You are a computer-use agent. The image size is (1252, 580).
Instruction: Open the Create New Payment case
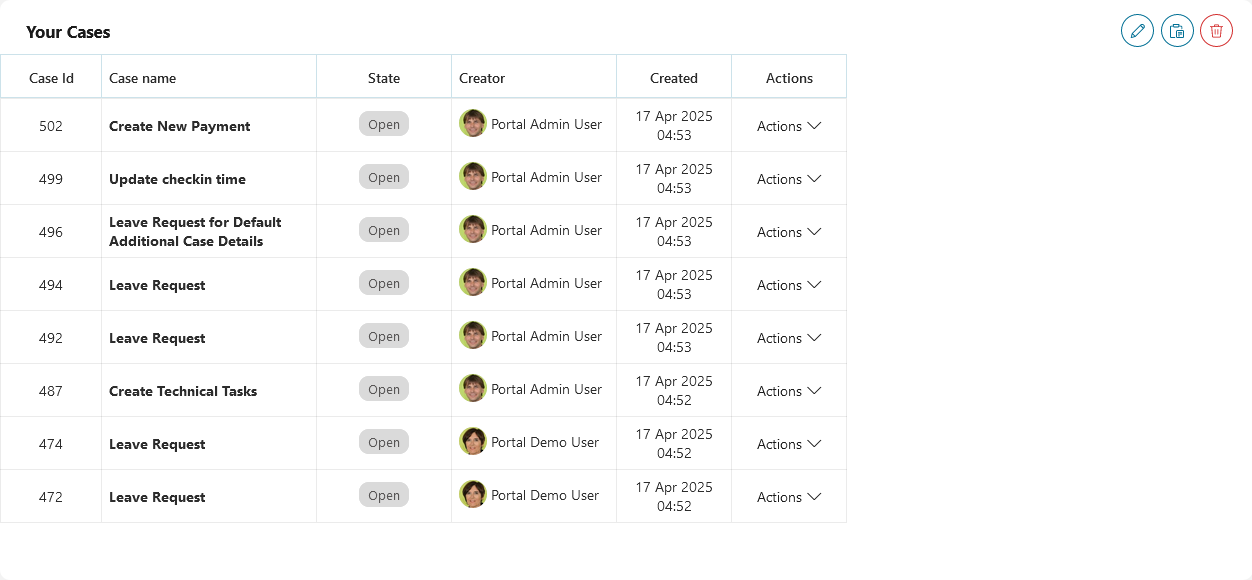pyautogui.click(x=180, y=126)
